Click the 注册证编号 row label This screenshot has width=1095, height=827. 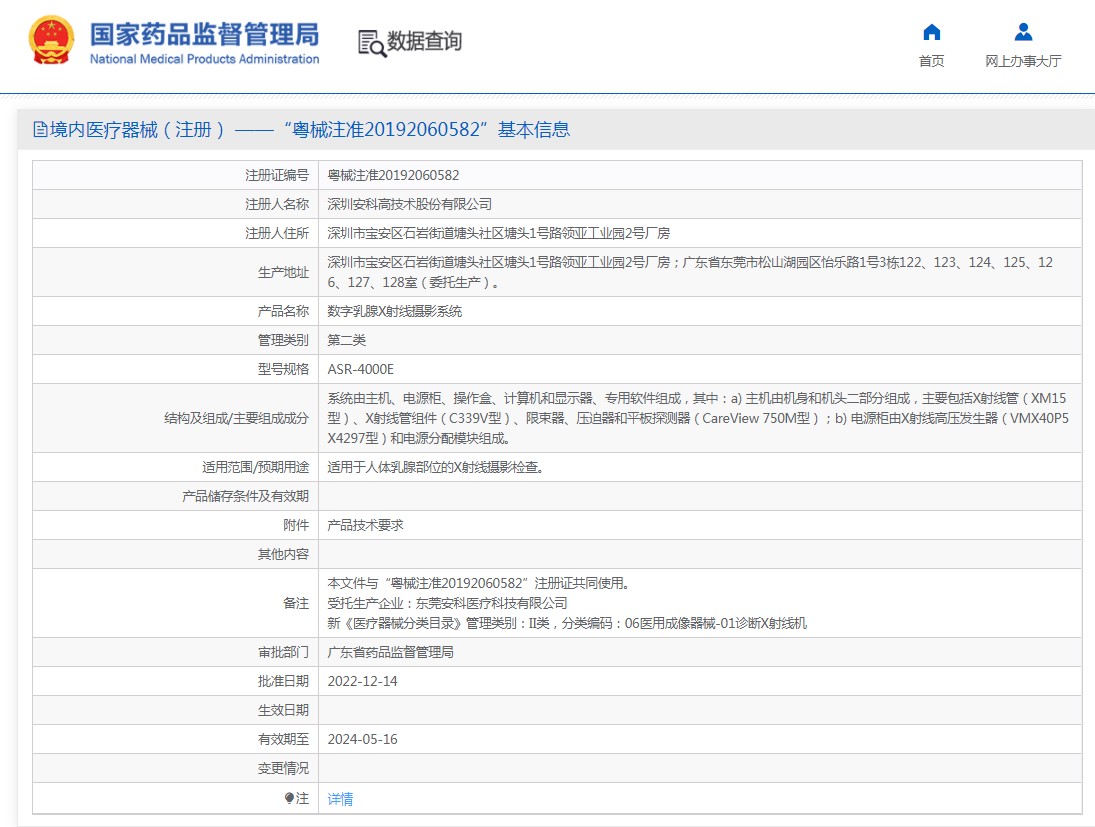tap(277, 175)
